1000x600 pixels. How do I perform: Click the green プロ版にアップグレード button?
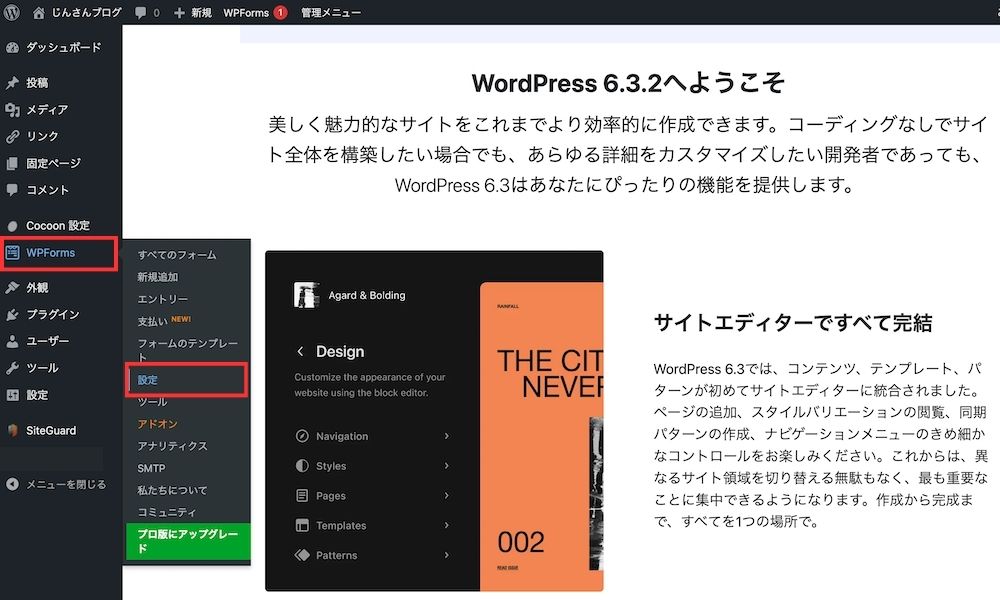pos(188,541)
